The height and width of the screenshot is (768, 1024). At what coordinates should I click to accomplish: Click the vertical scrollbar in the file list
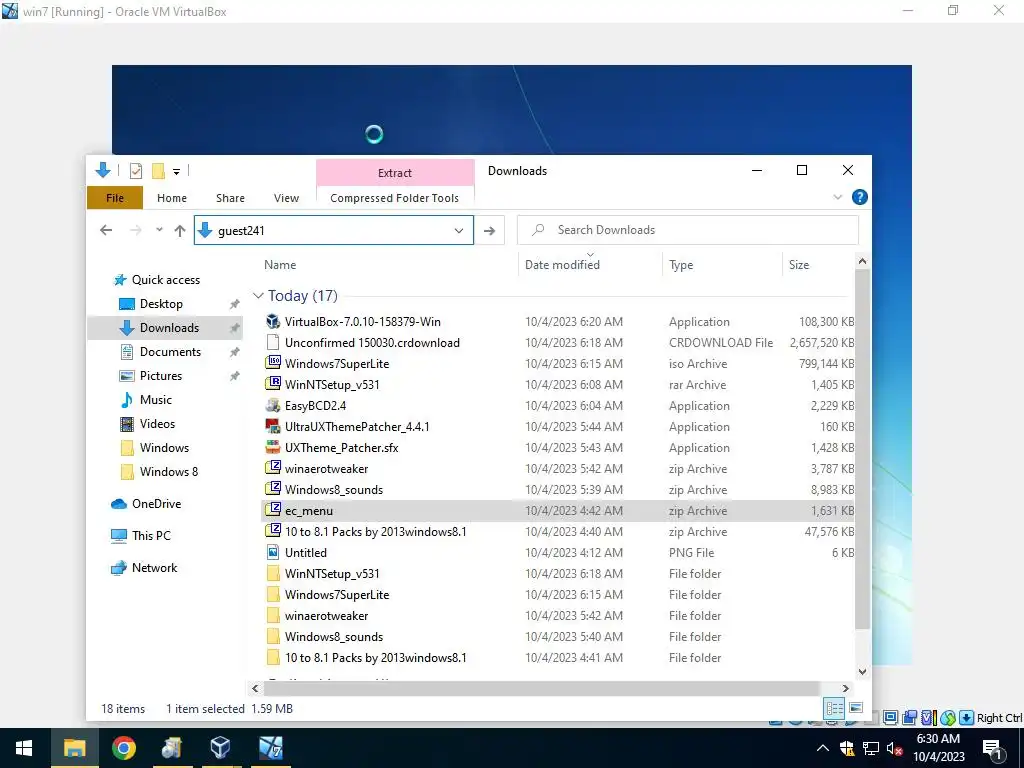(x=862, y=449)
